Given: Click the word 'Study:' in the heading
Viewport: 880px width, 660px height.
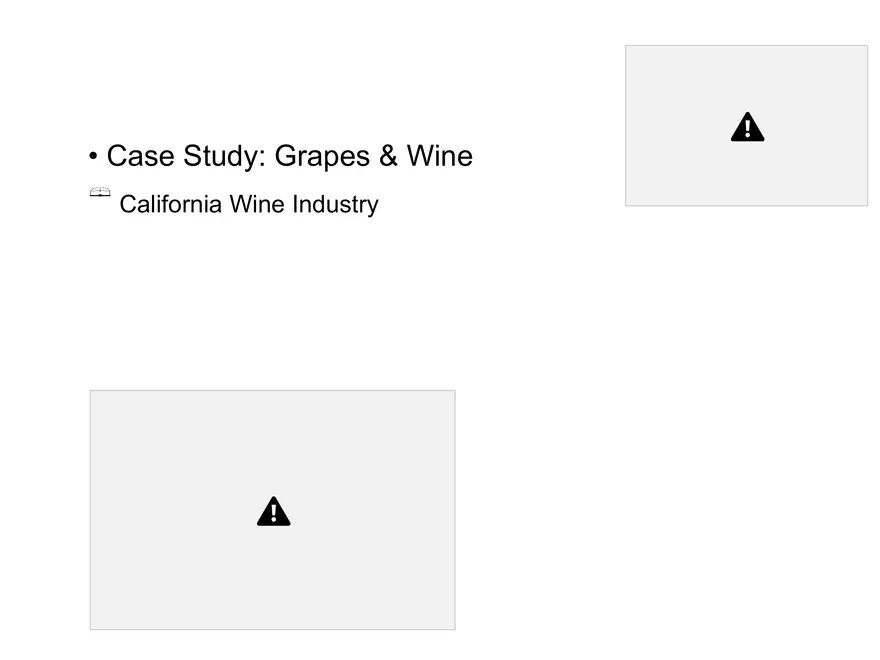Looking at the screenshot, I should pyautogui.click(x=224, y=157).
